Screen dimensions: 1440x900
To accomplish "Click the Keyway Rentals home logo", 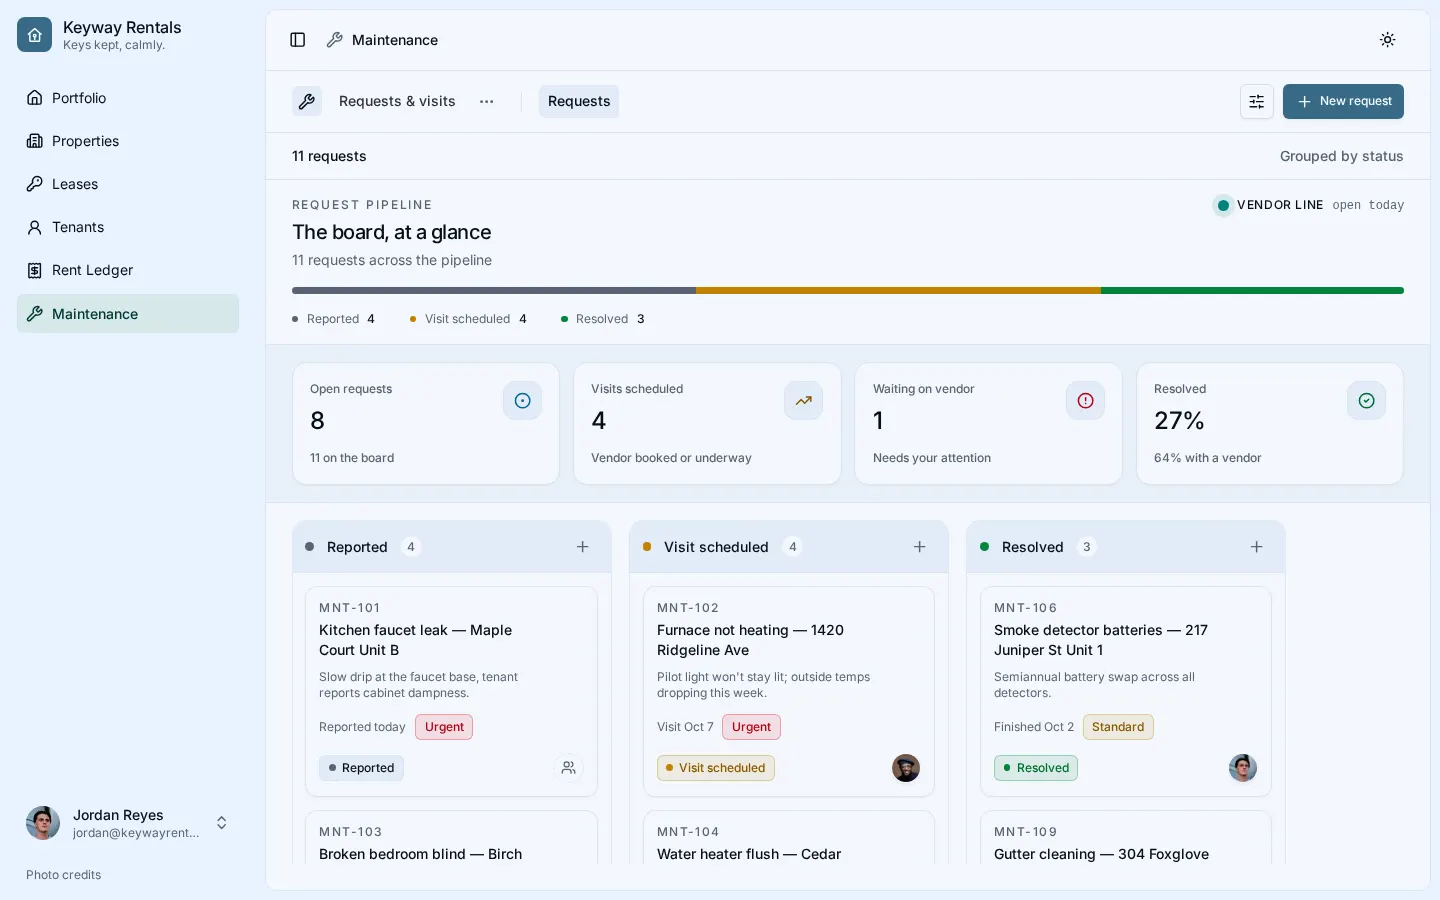I will (x=34, y=35).
